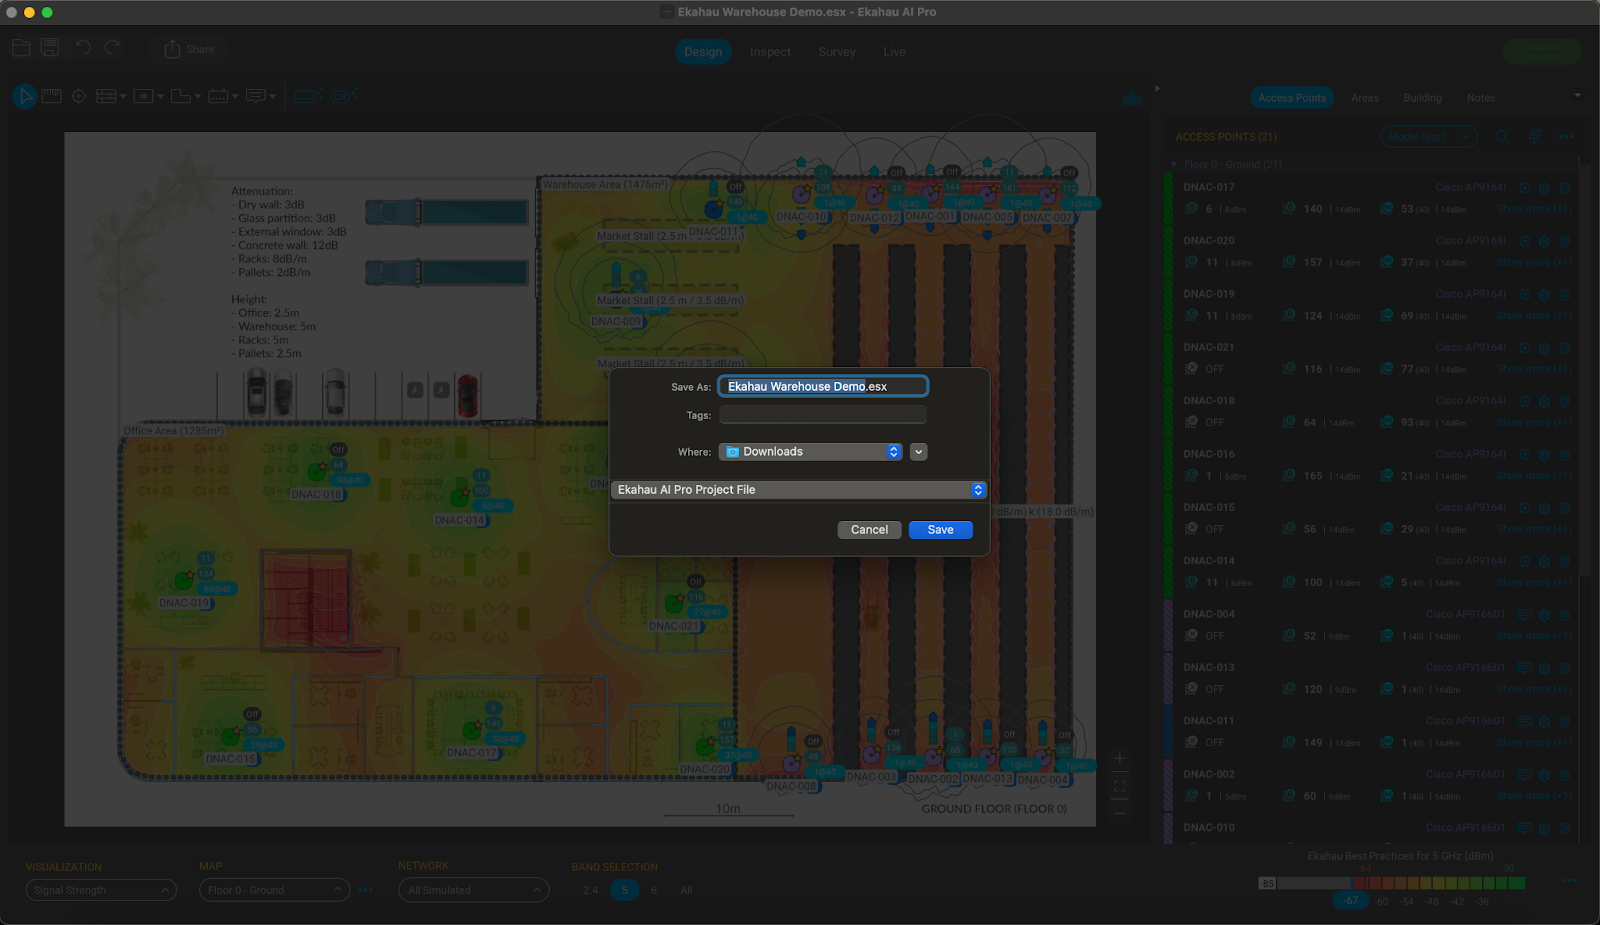
Task: Select the Edit pointer tool
Action: pyautogui.click(x=25, y=96)
